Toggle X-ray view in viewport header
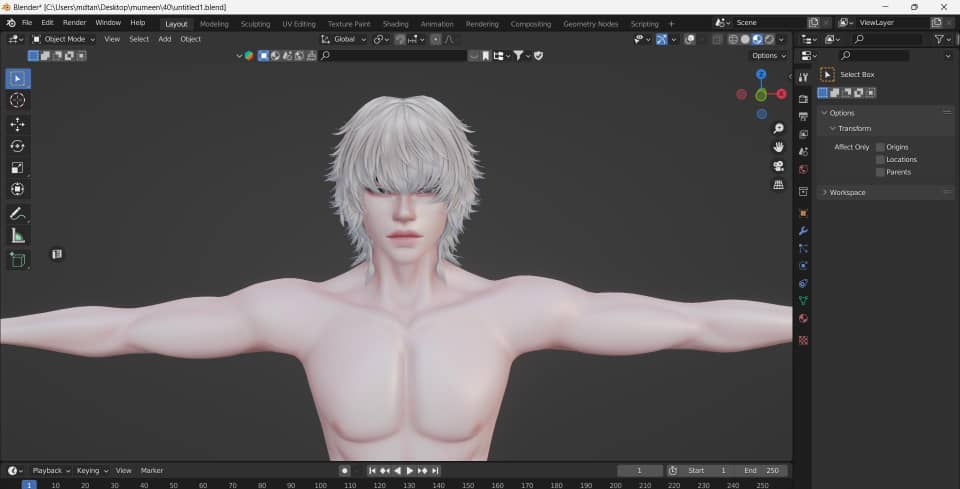 click(717, 39)
